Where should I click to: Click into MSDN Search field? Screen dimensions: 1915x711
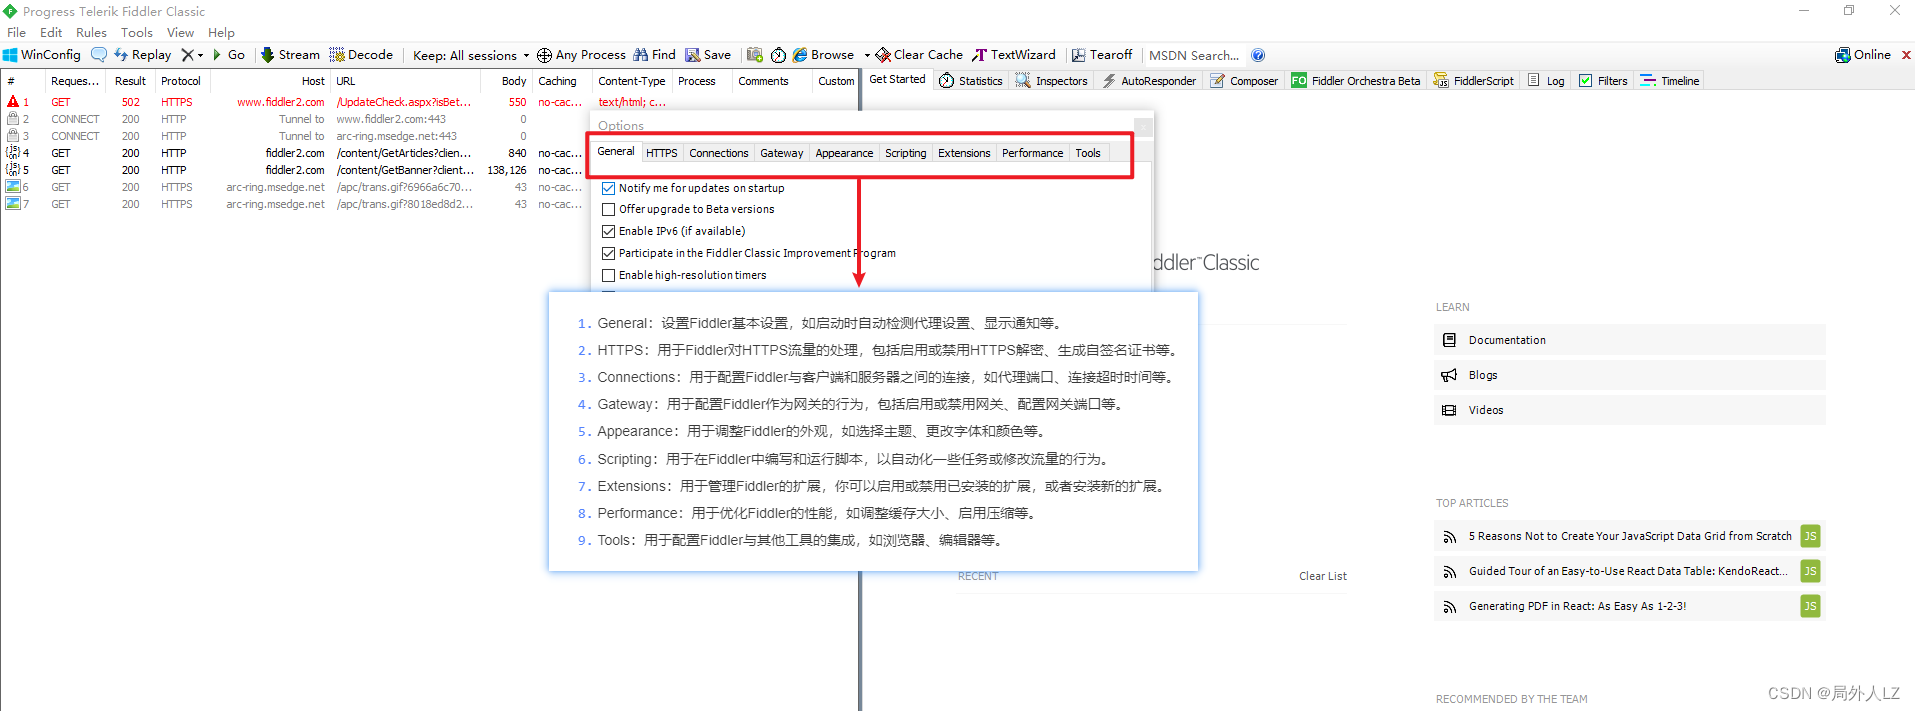pyautogui.click(x=1195, y=55)
